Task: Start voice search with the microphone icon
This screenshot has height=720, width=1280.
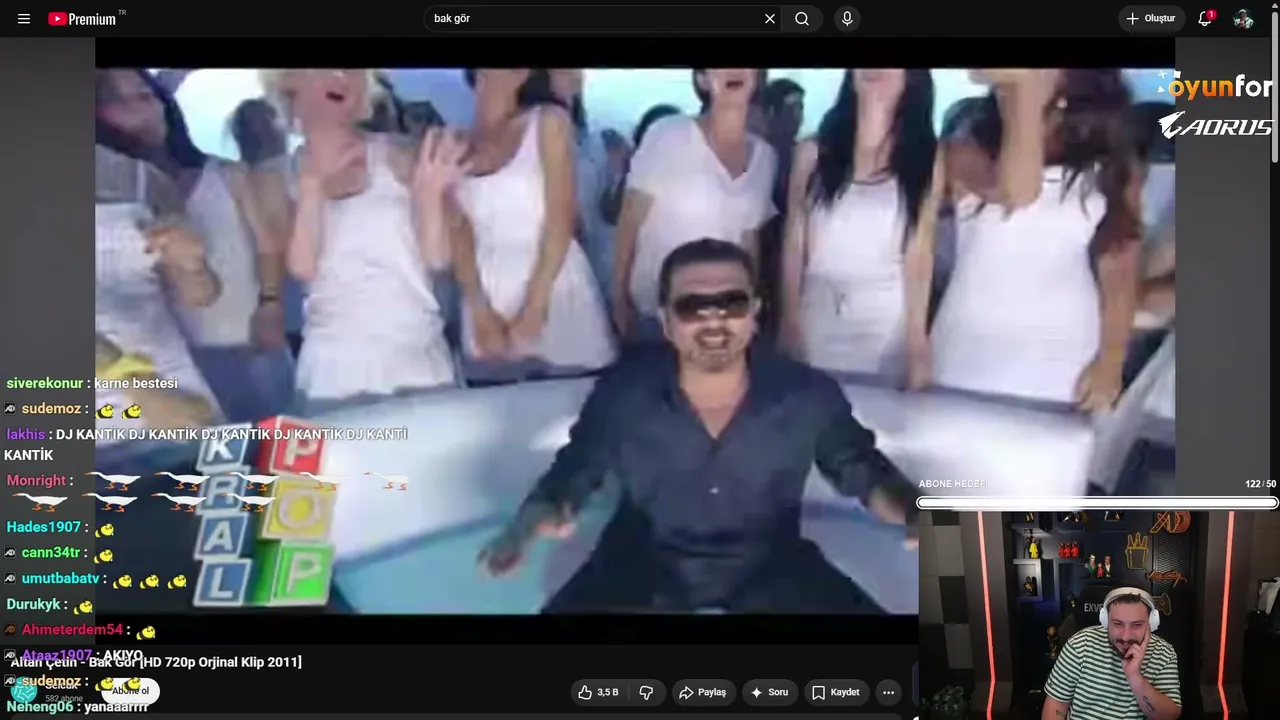Action: pyautogui.click(x=847, y=19)
